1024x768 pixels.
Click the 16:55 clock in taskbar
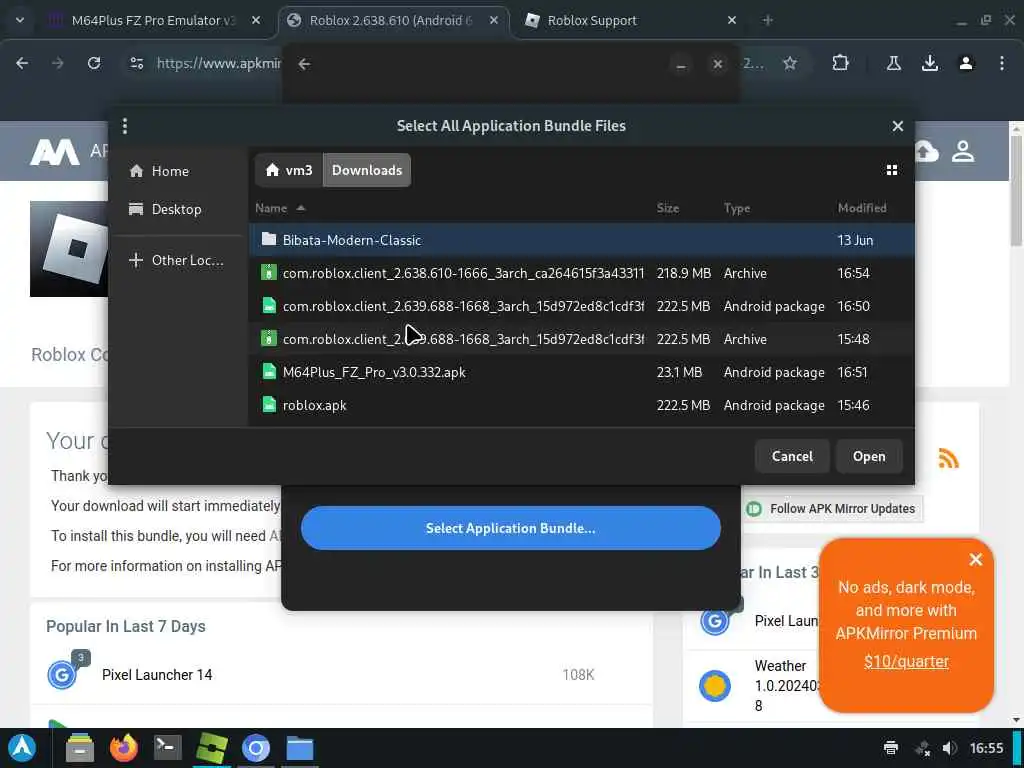click(x=986, y=748)
